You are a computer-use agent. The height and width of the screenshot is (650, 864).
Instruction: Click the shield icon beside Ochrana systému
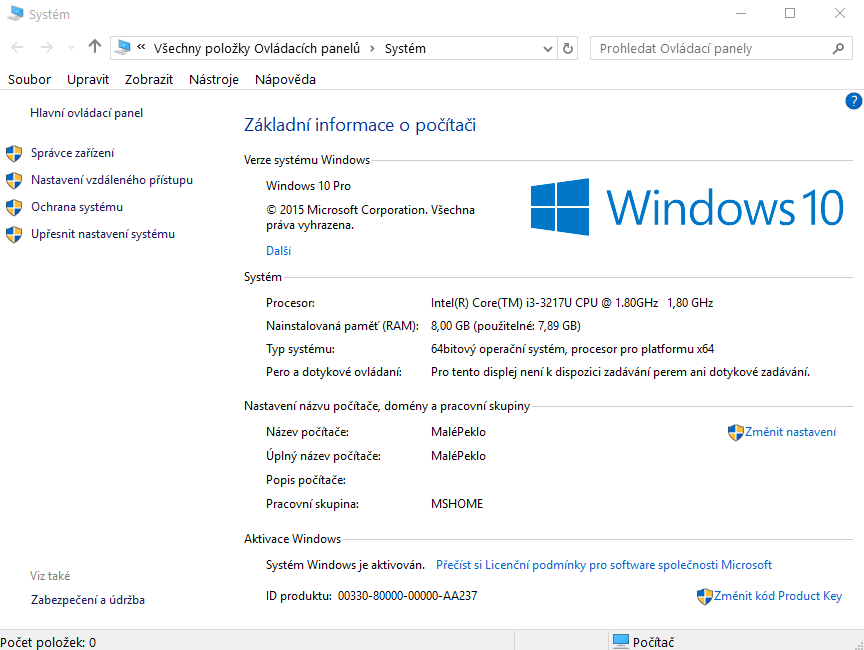tap(14, 207)
